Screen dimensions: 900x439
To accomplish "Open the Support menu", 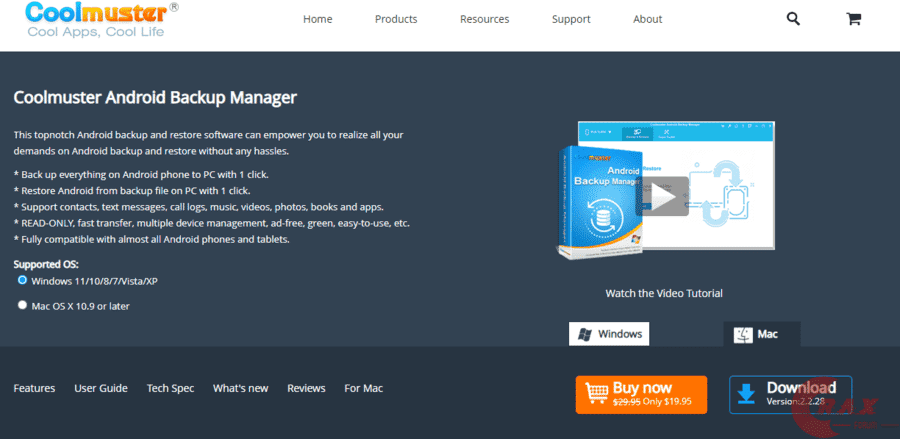I will [571, 19].
